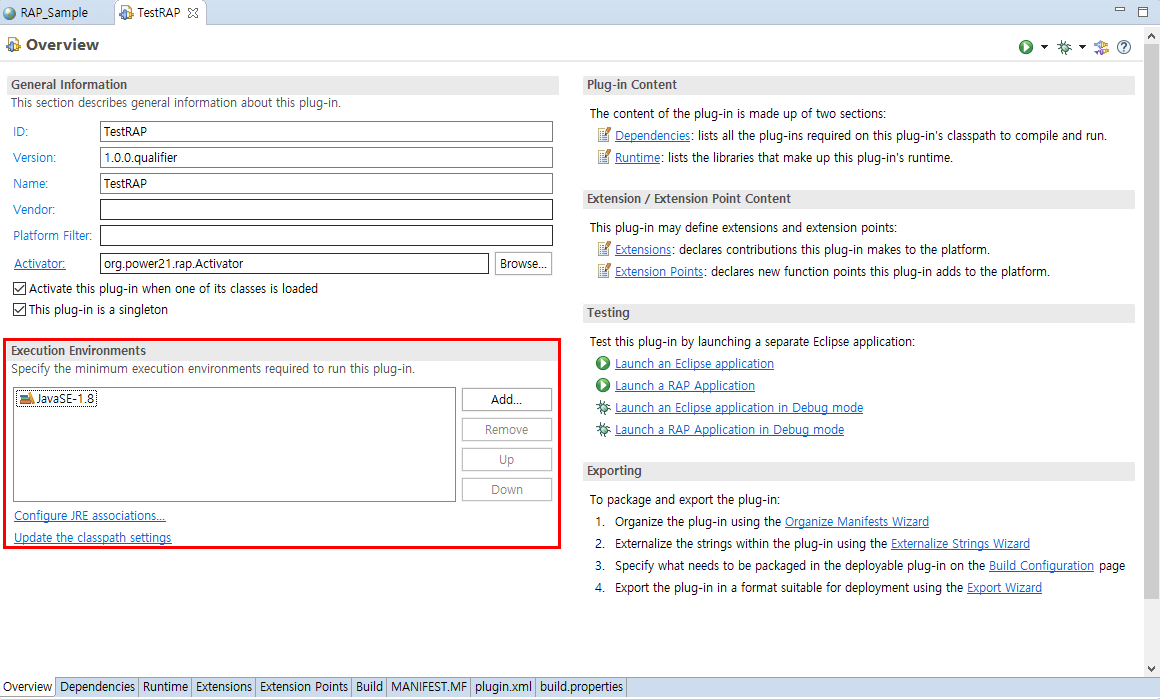This screenshot has height=700, width=1160.
Task: Click inside the Vendor input field
Action: [x=326, y=209]
